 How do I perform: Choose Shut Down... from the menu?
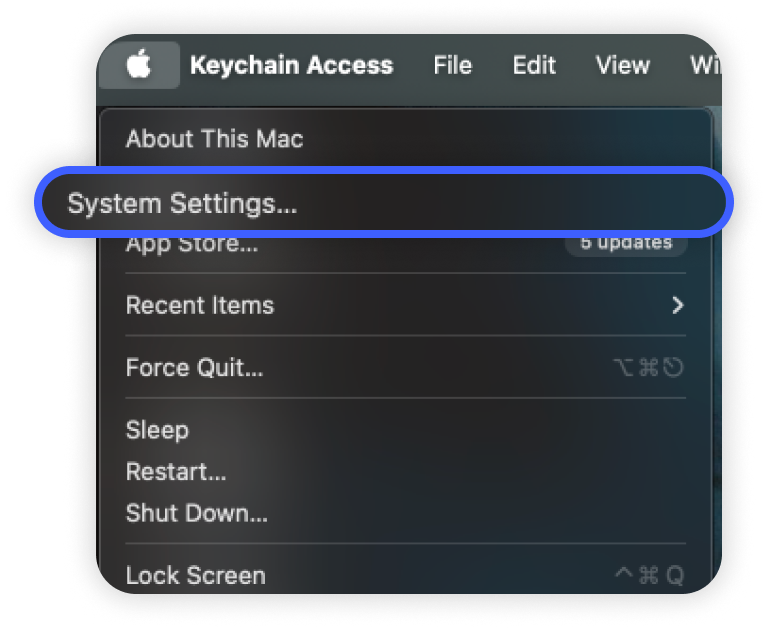[196, 514]
